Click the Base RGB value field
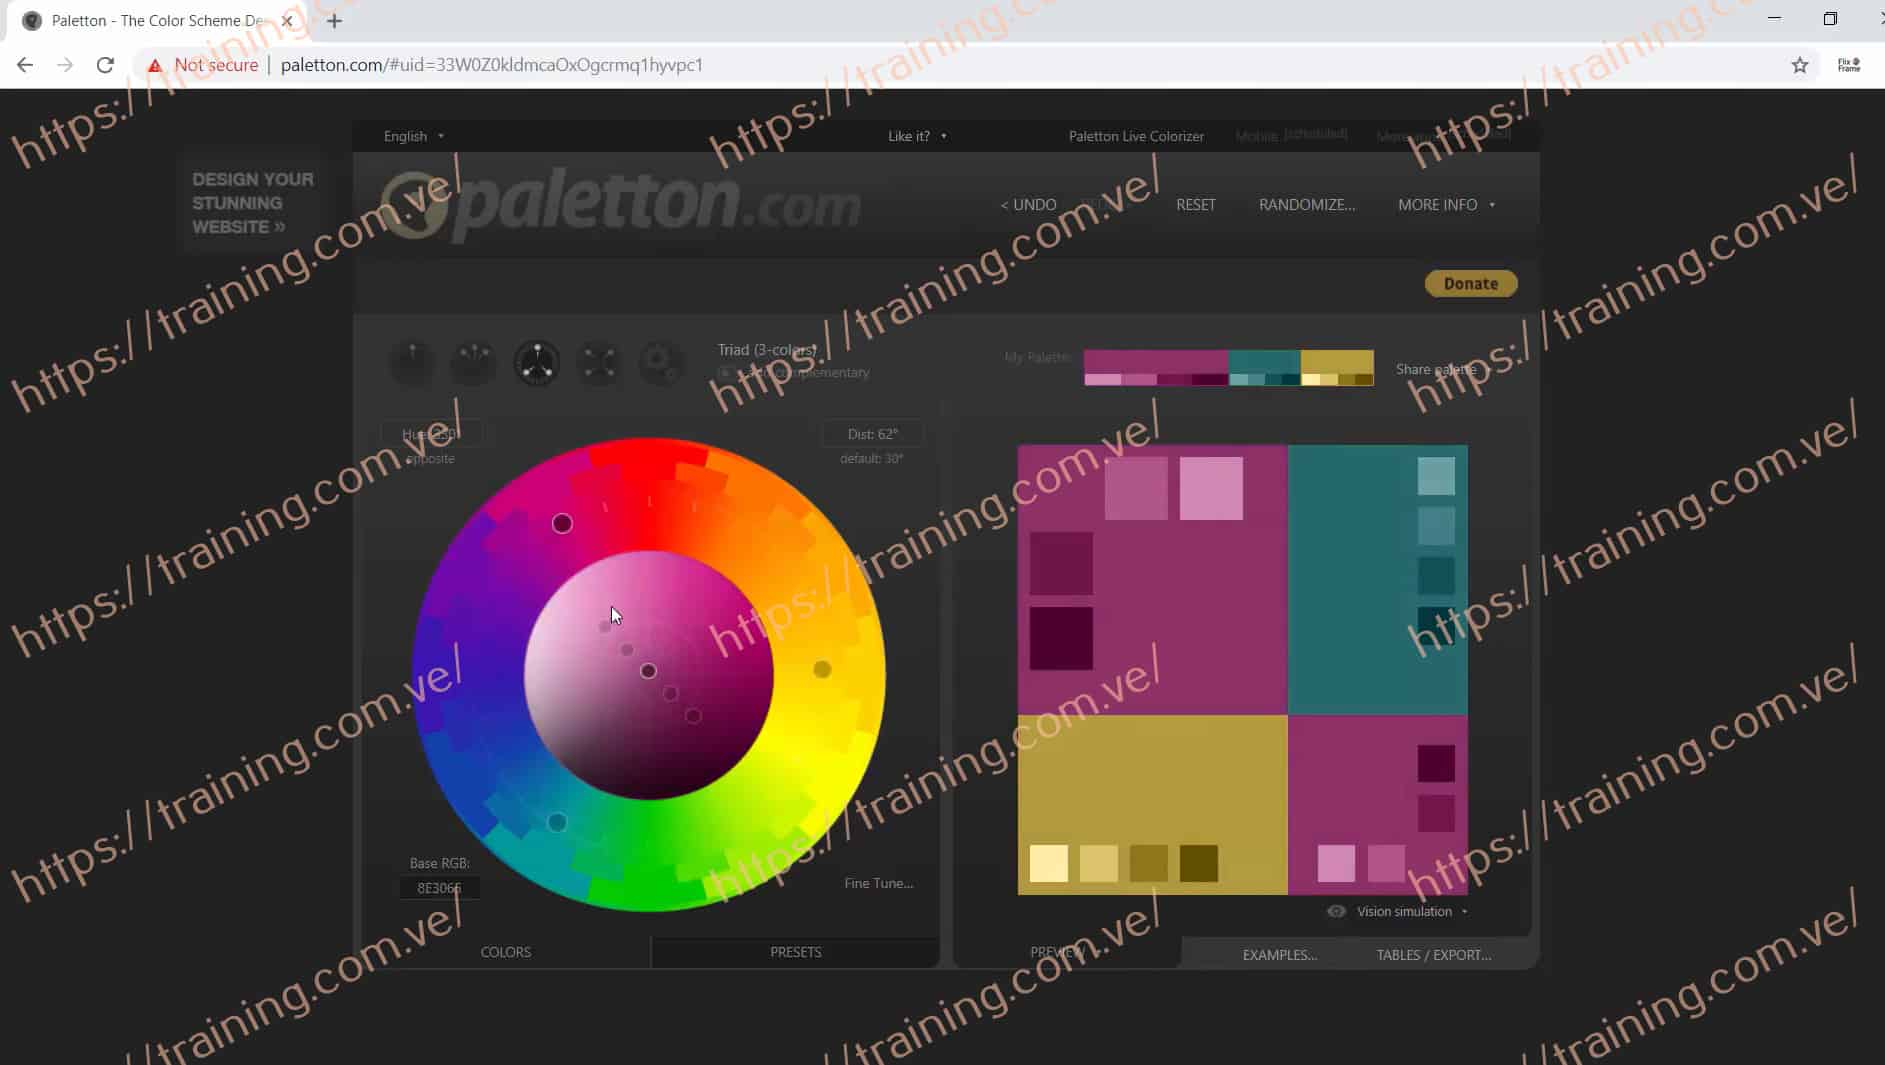1885x1065 pixels. [439, 888]
